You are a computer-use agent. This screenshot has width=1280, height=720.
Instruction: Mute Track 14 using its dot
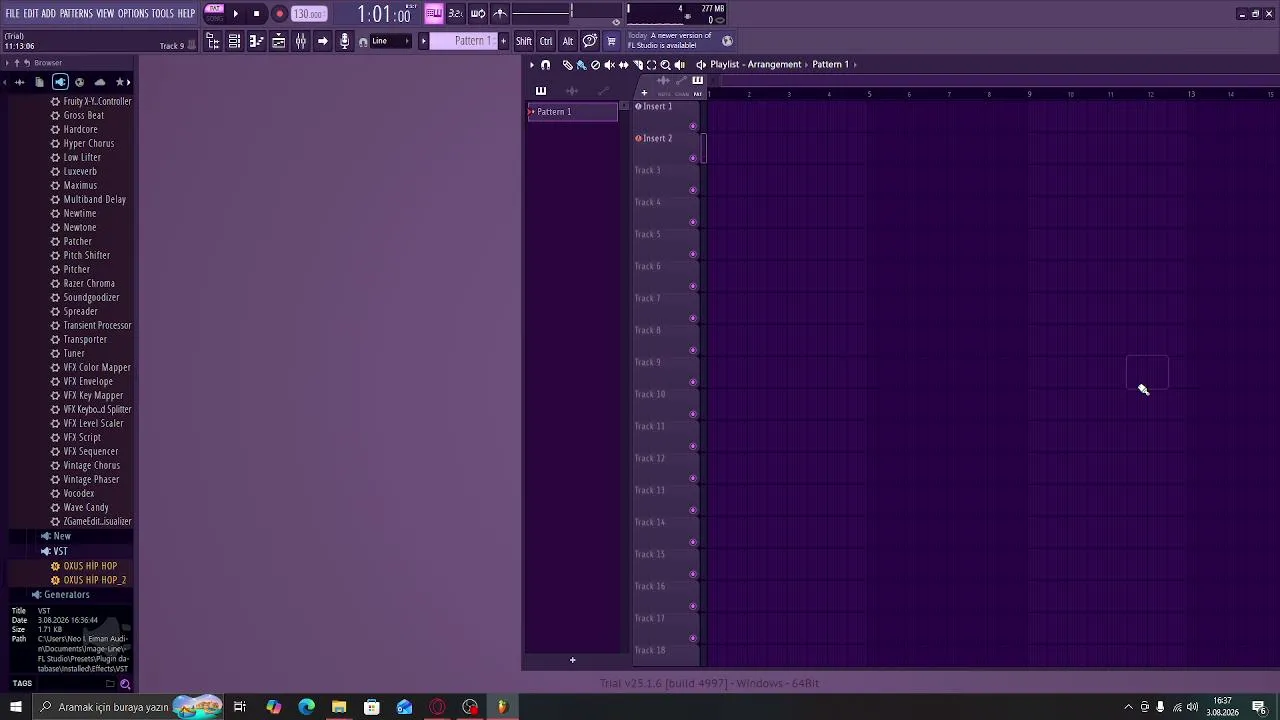click(693, 542)
